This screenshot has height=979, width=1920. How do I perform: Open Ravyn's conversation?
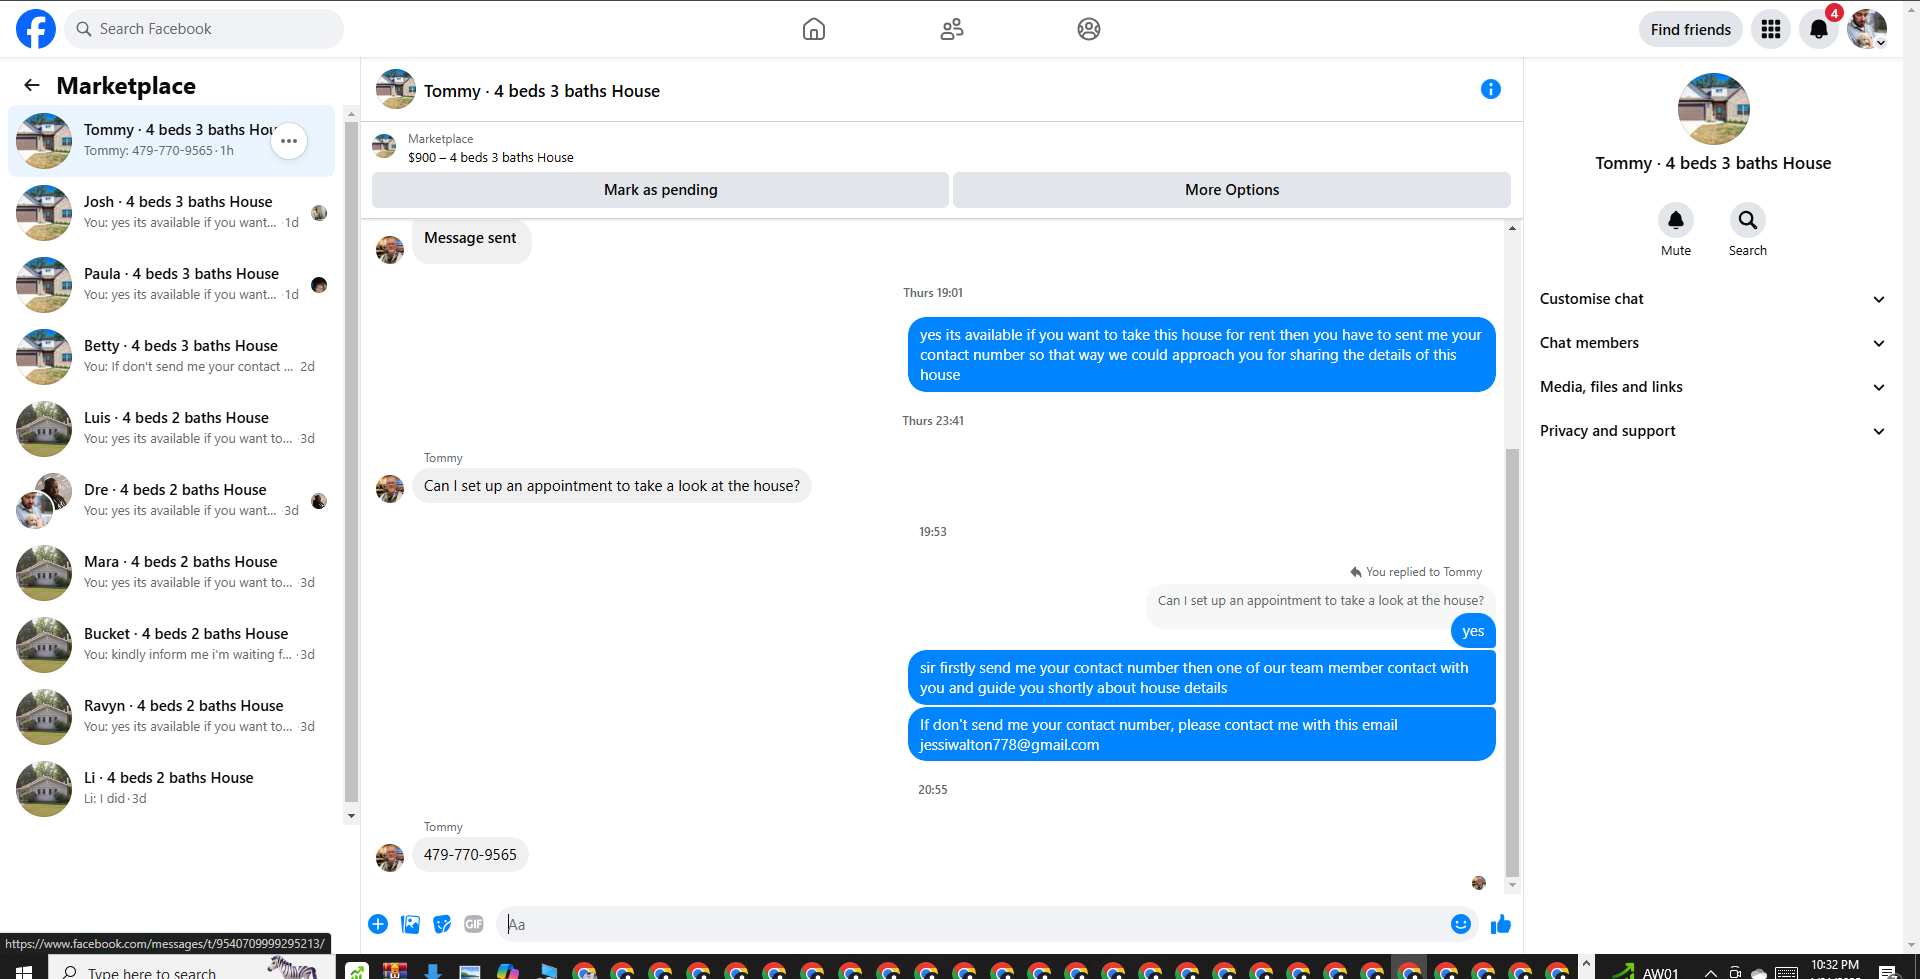[172, 717]
